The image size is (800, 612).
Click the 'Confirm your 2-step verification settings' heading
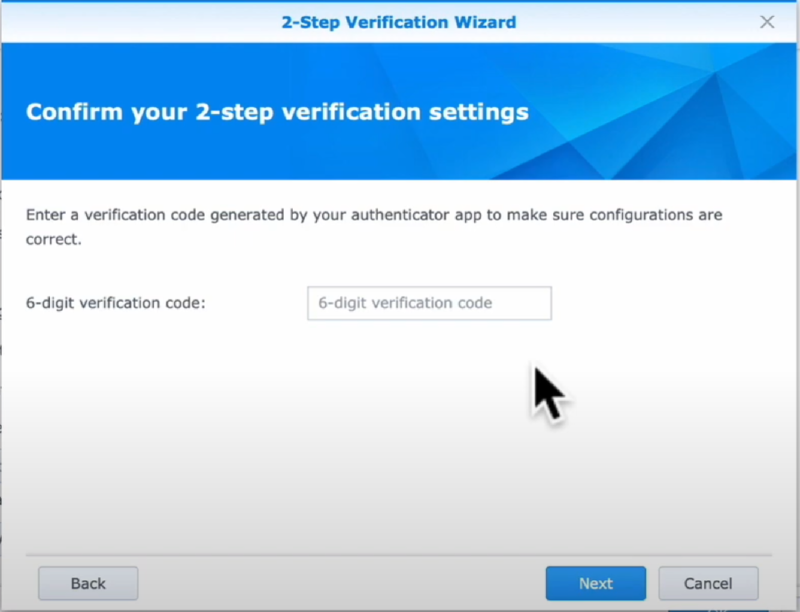coord(277,111)
